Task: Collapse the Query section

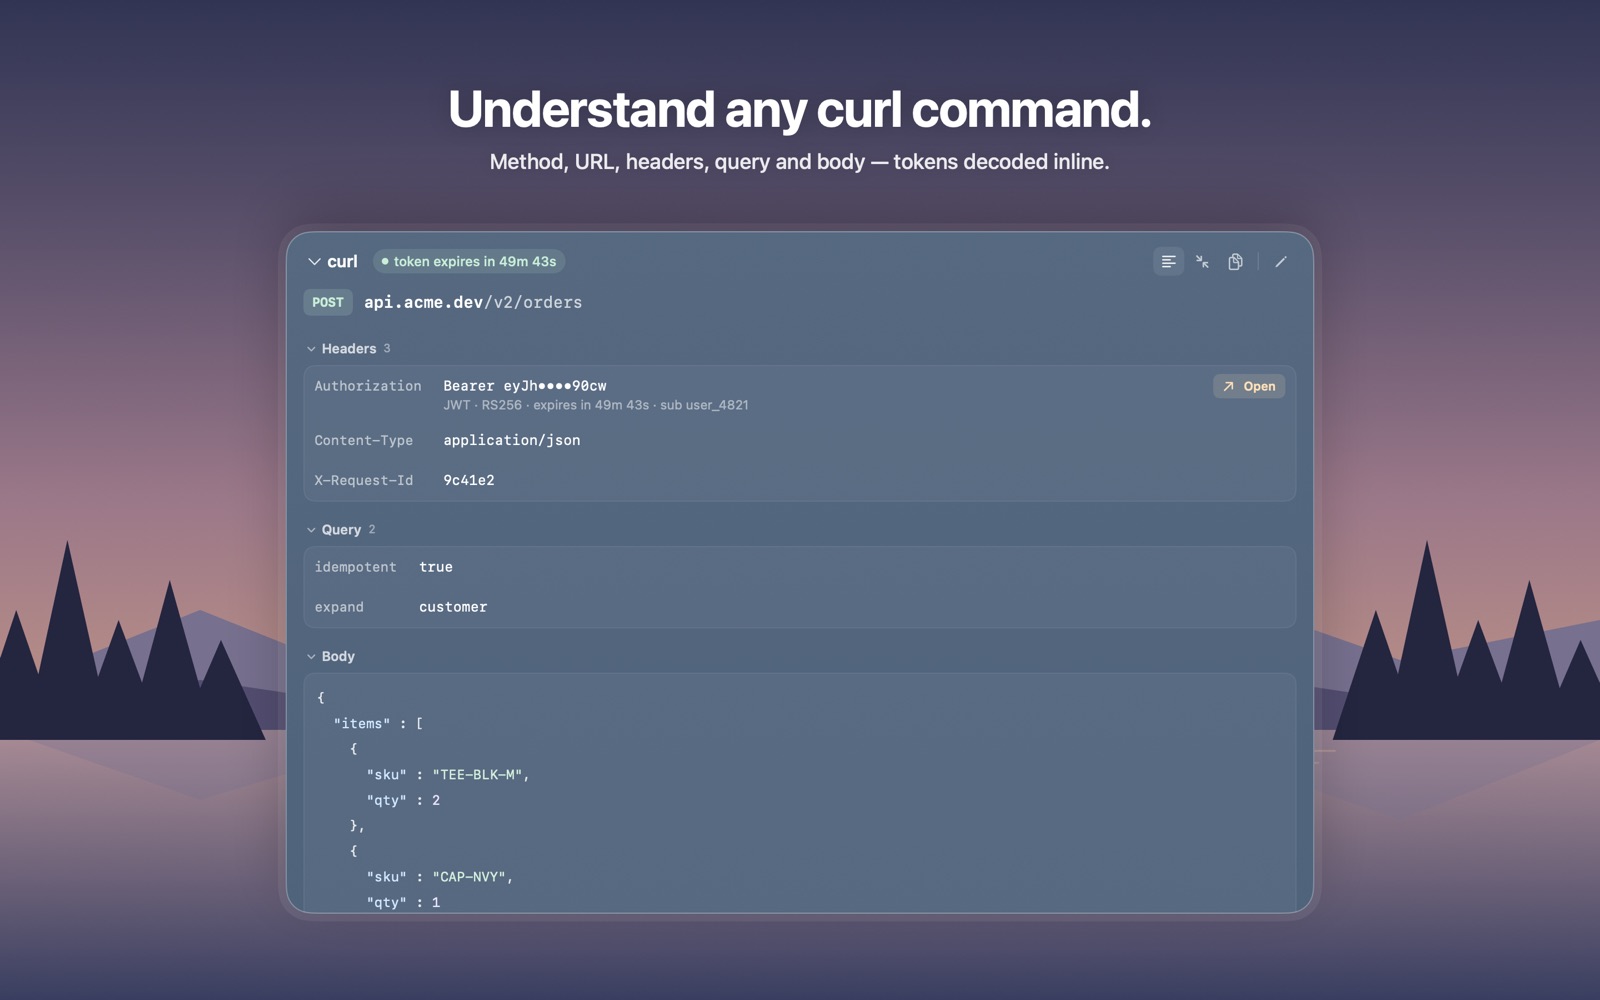Action: (x=311, y=530)
